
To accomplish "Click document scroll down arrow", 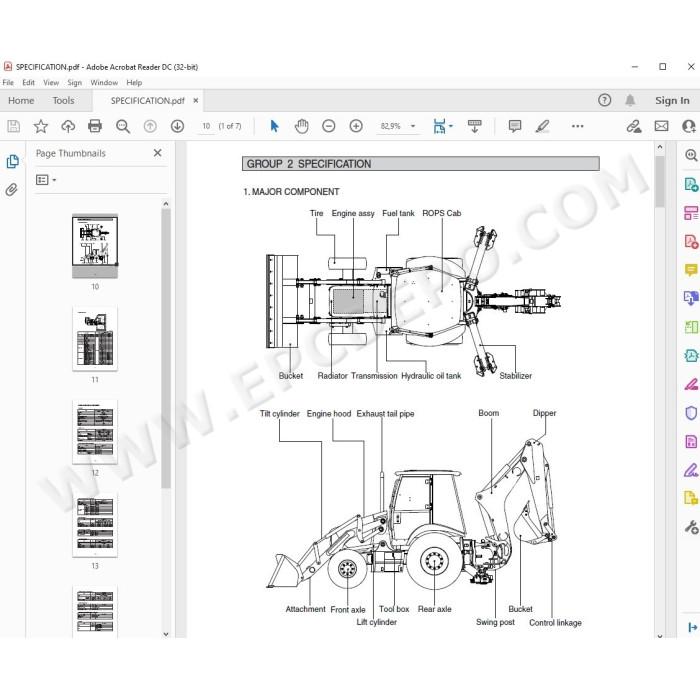I will tap(660, 635).
